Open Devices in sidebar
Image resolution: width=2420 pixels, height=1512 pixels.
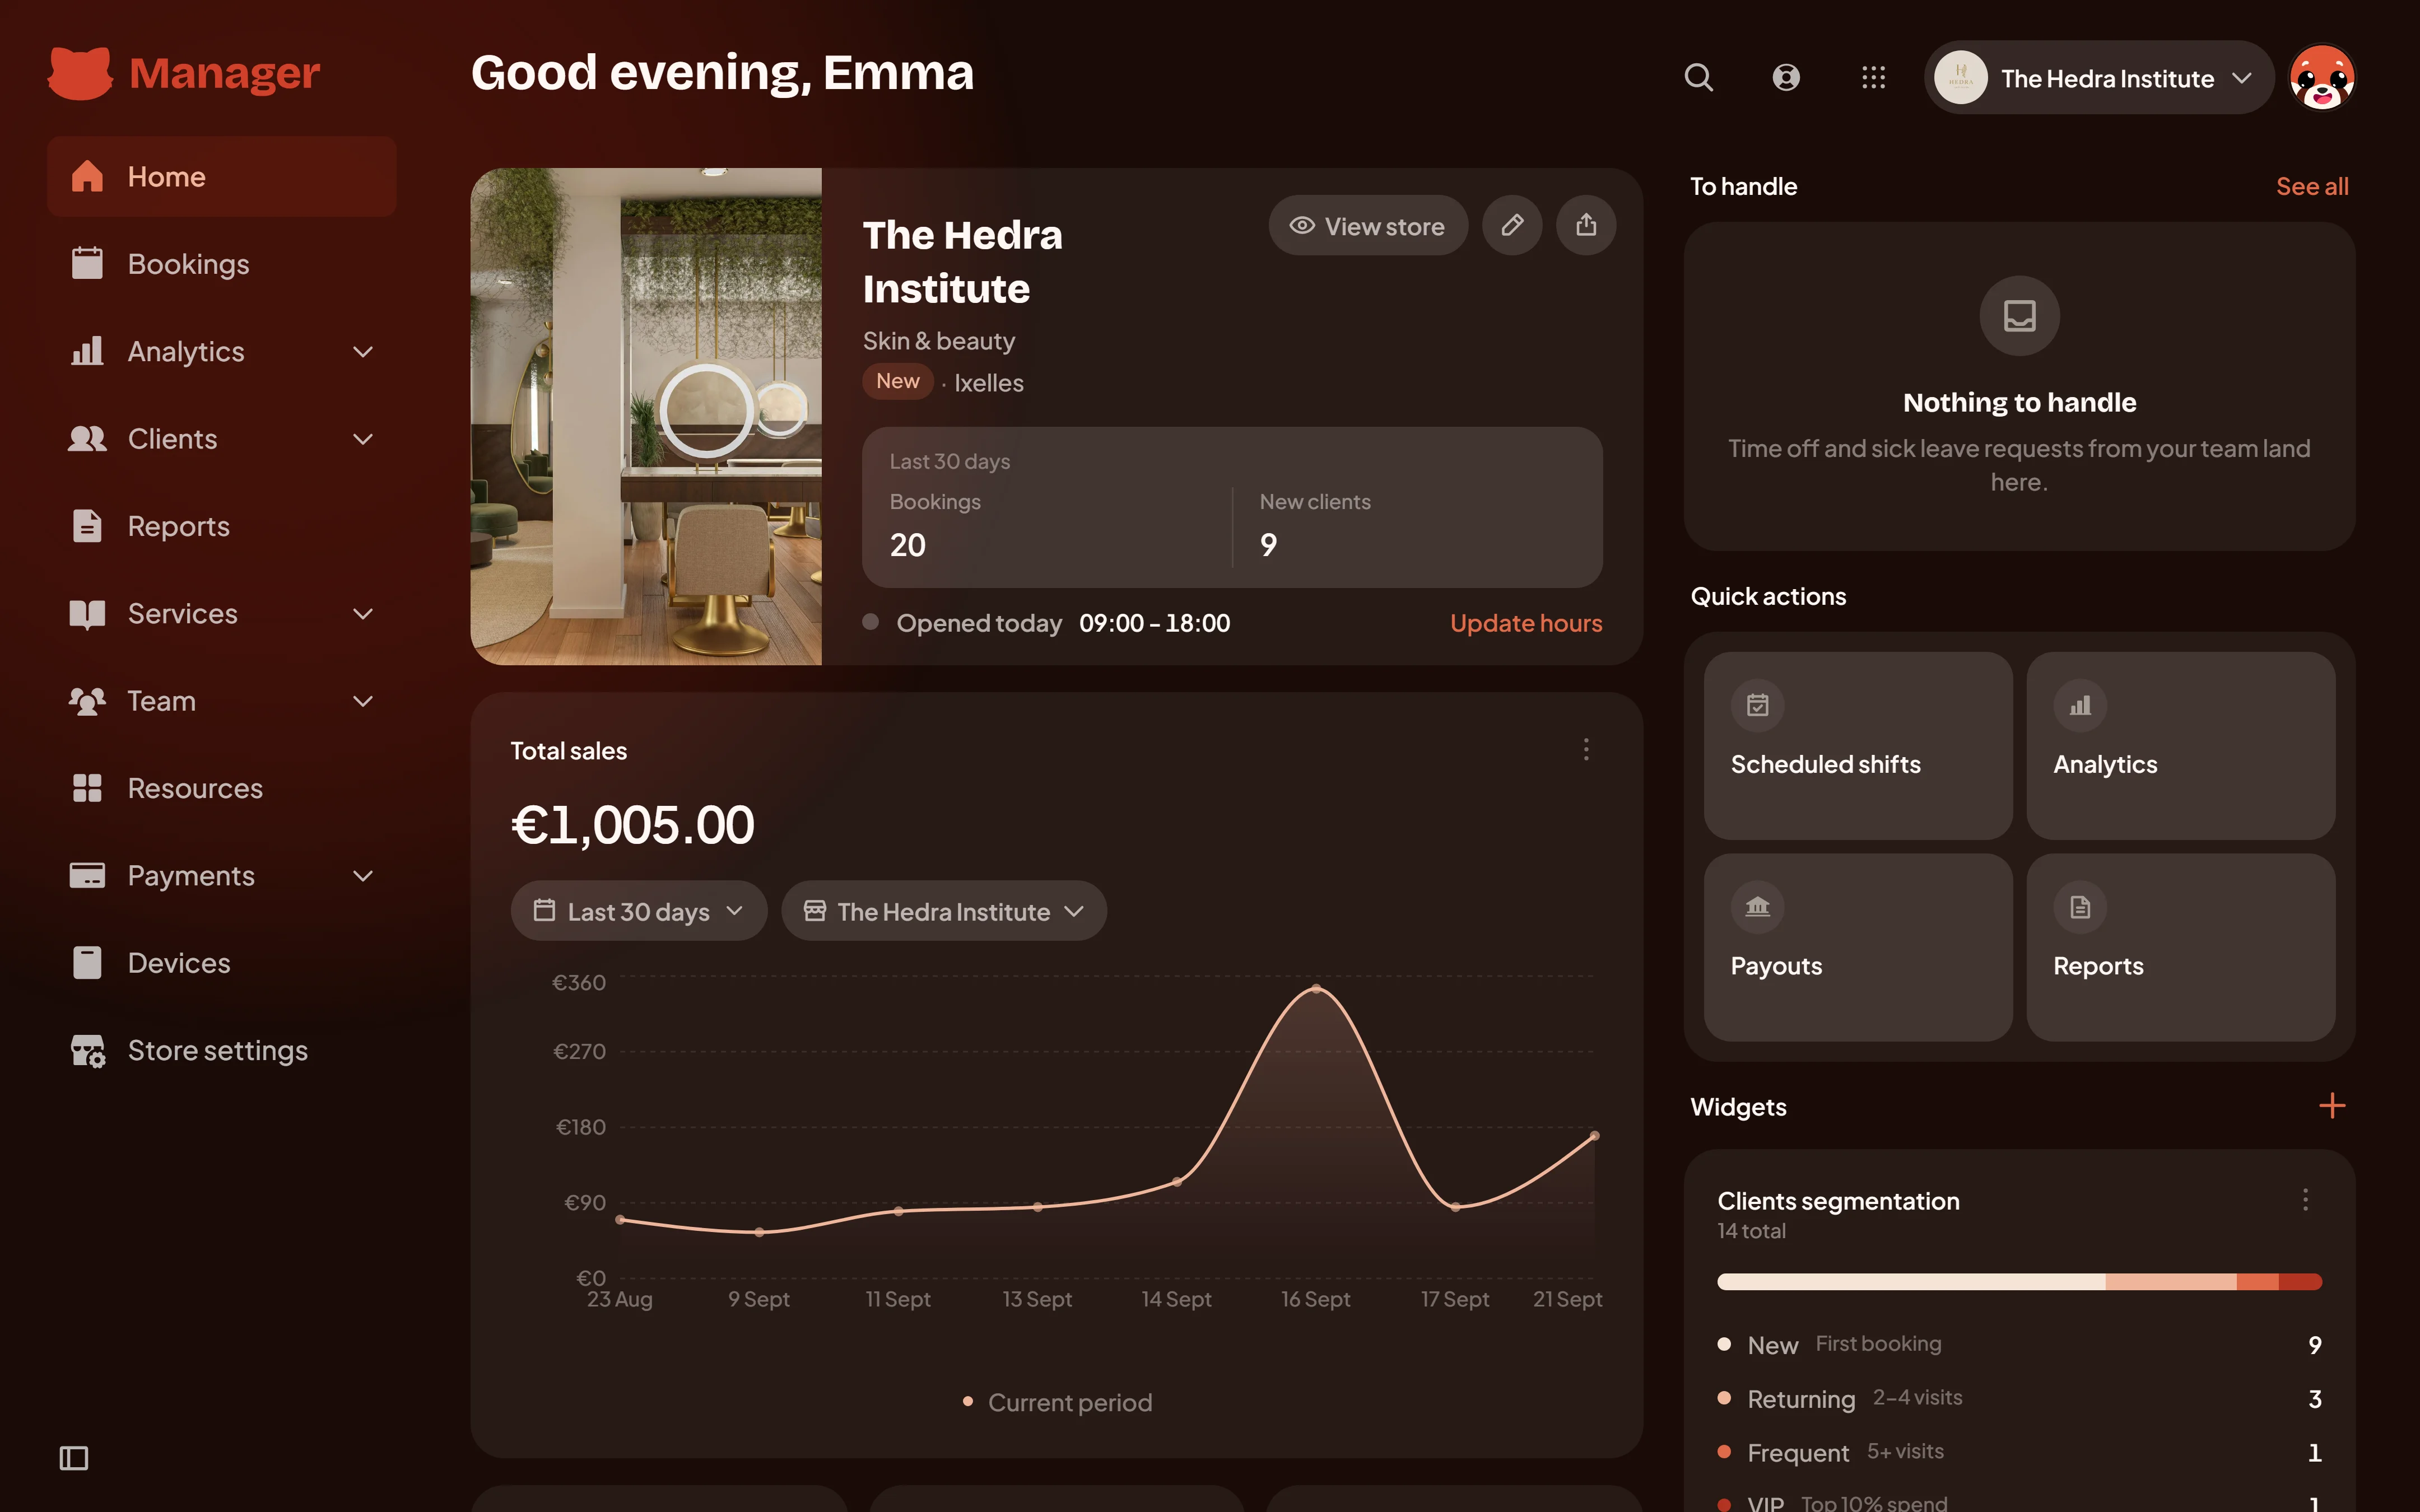[222, 963]
